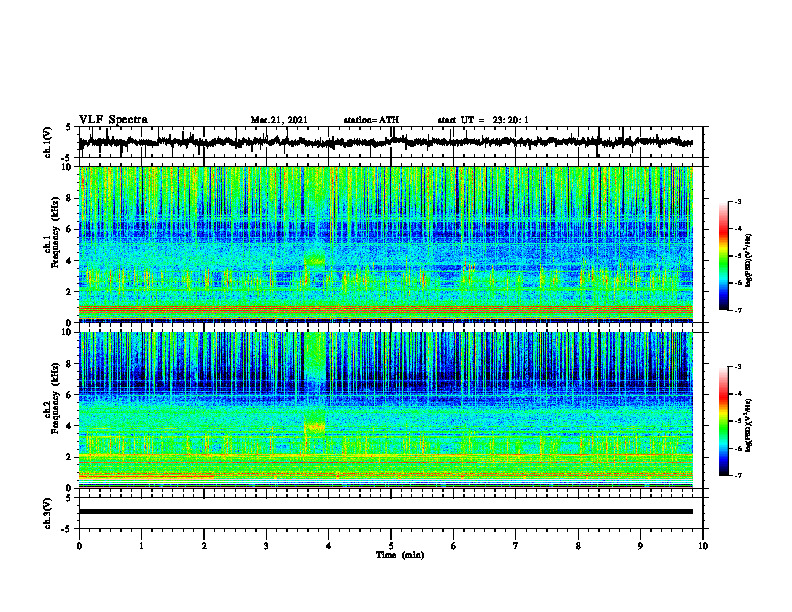The image size is (792, 612).
Task: Select the ch.1 spectrogram color bar
Action: pyautogui.click(x=724, y=256)
